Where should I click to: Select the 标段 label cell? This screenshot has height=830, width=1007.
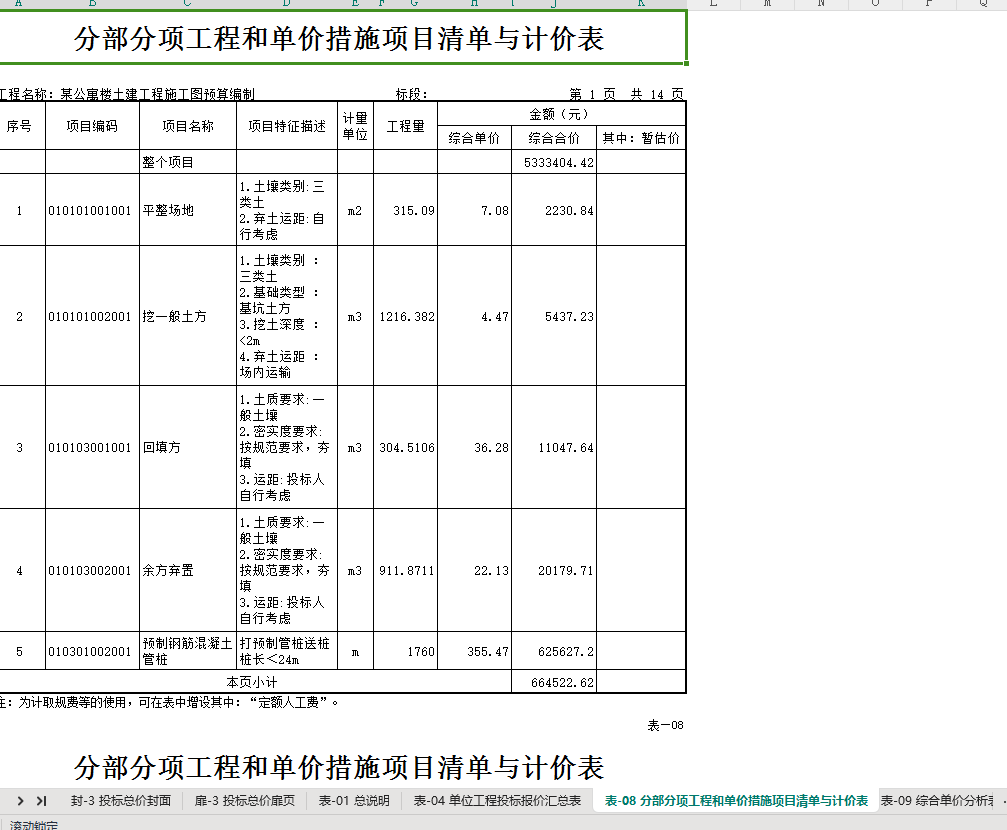click(x=411, y=94)
